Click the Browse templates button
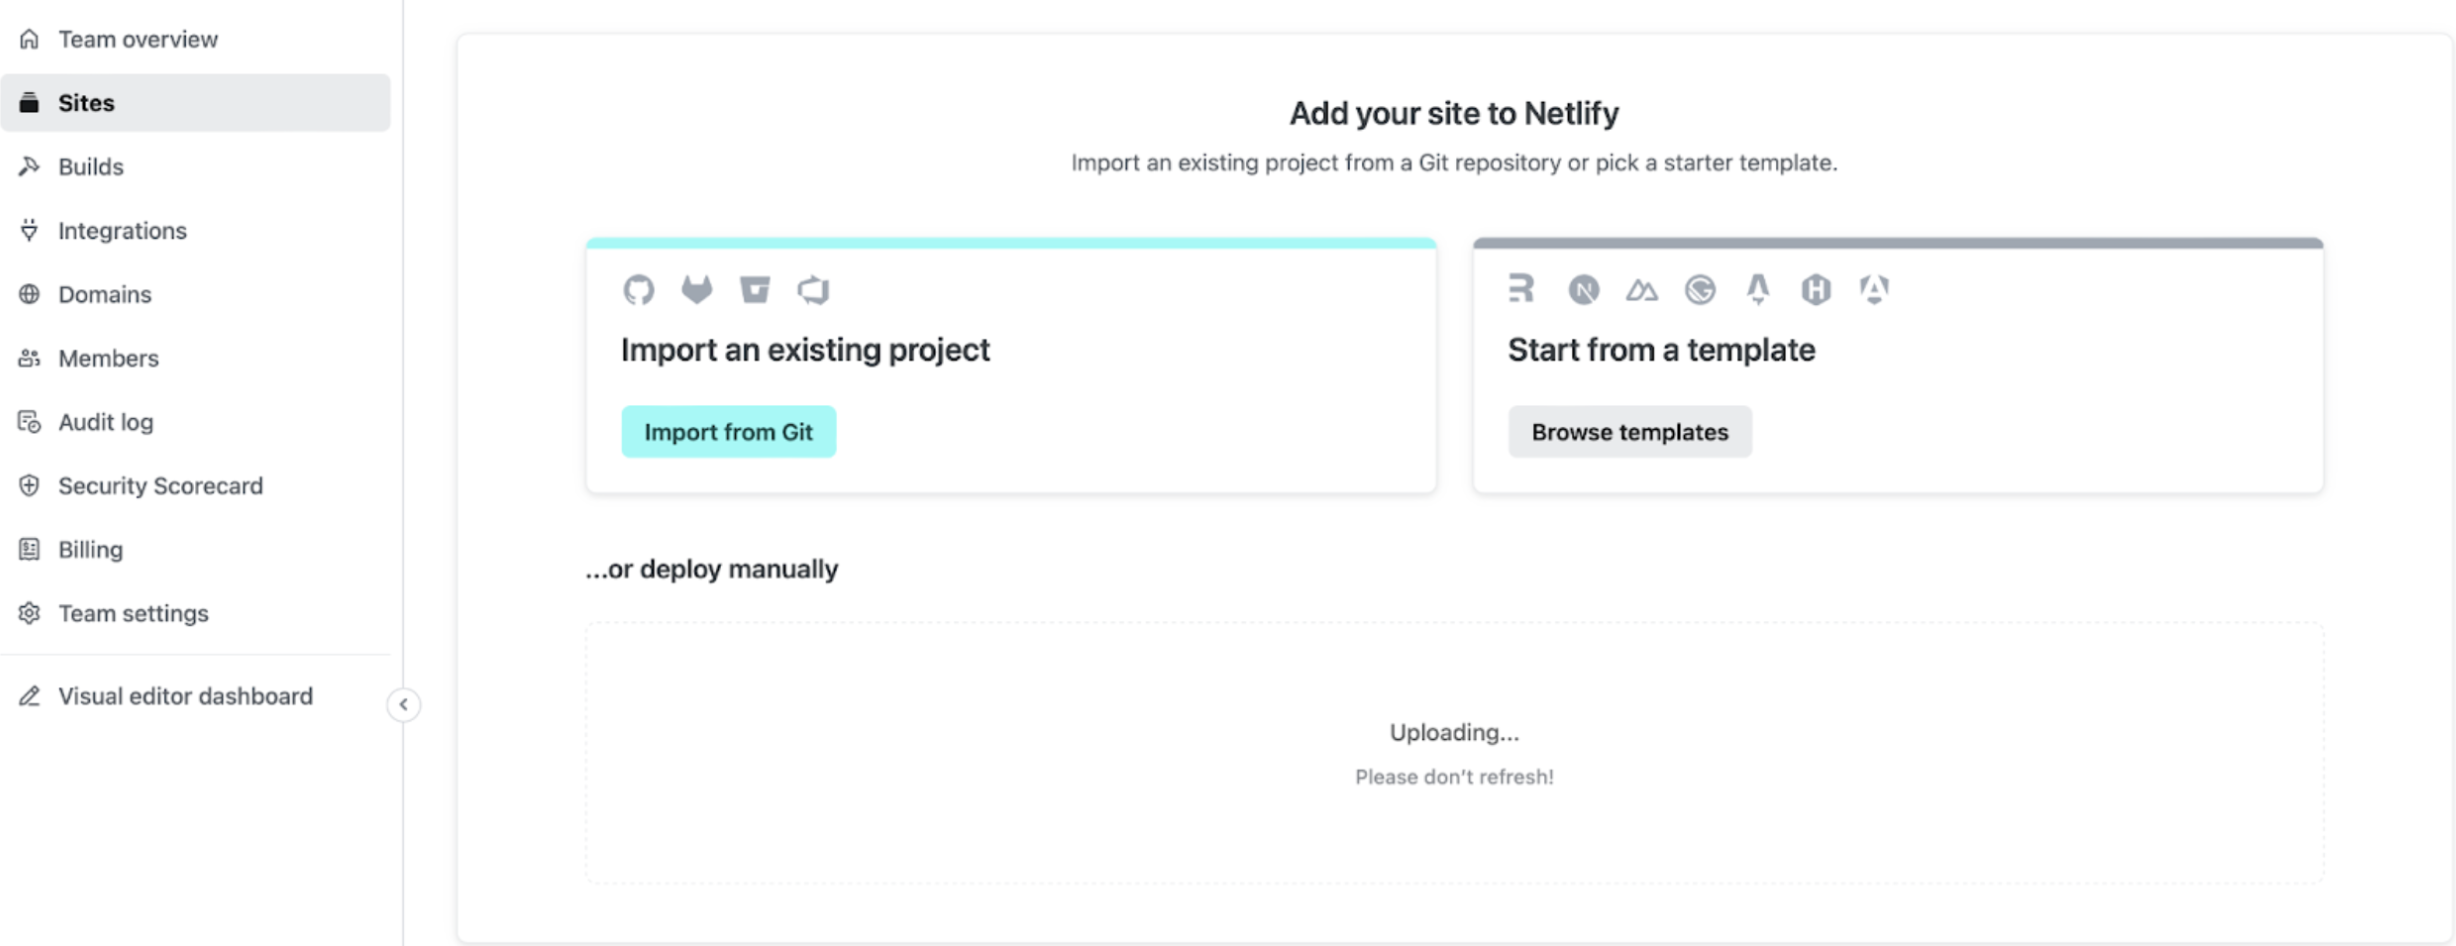This screenshot has height=946, width=2456. point(1630,432)
